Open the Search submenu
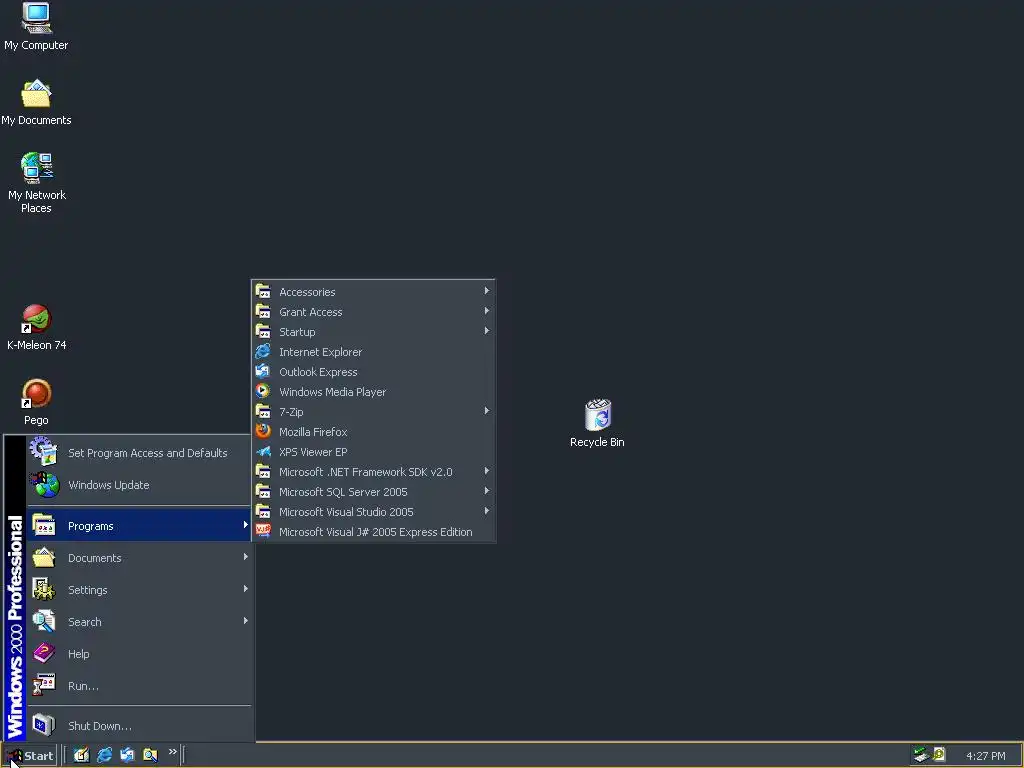Viewport: 1024px width, 768px height. tap(139, 622)
